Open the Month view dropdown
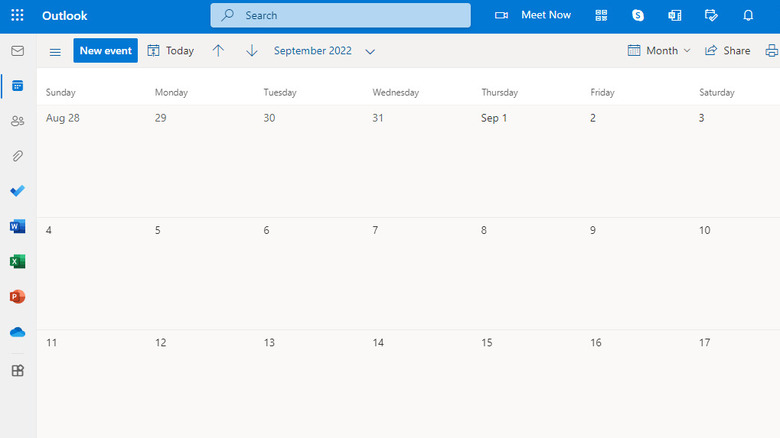Image resolution: width=780 pixels, height=438 pixels. pos(659,51)
